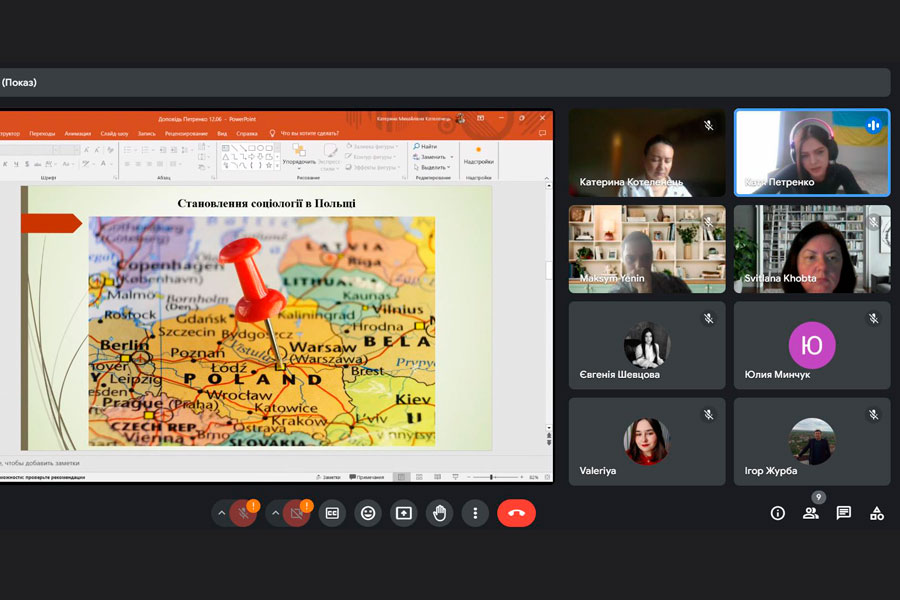Toggle closed captions CC button
Viewport: 900px width, 600px height.
tap(332, 513)
